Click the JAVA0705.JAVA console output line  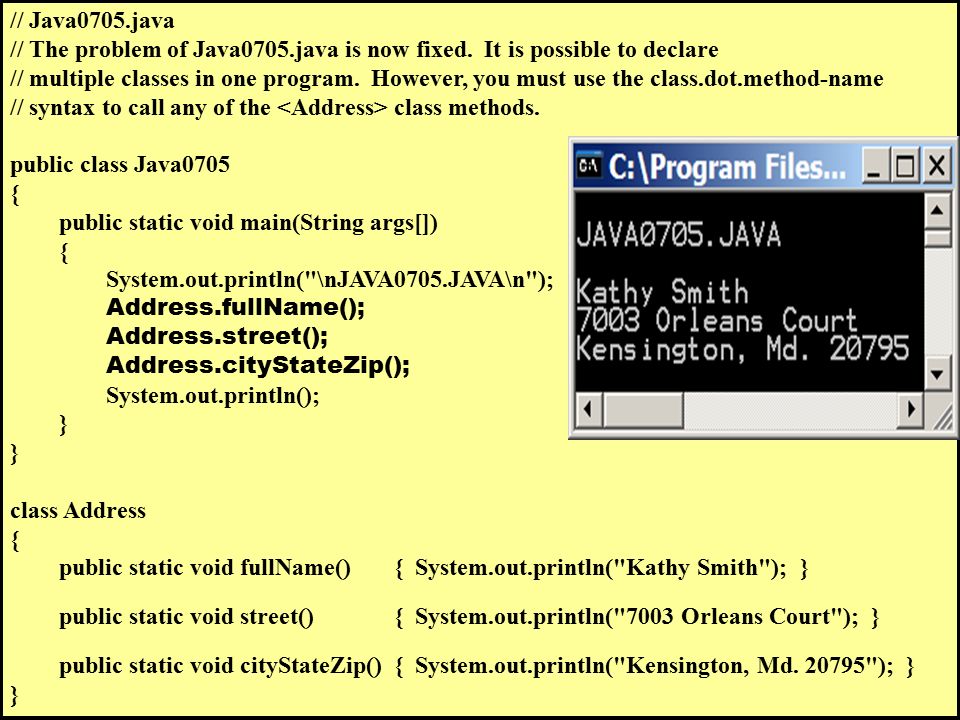click(x=678, y=234)
